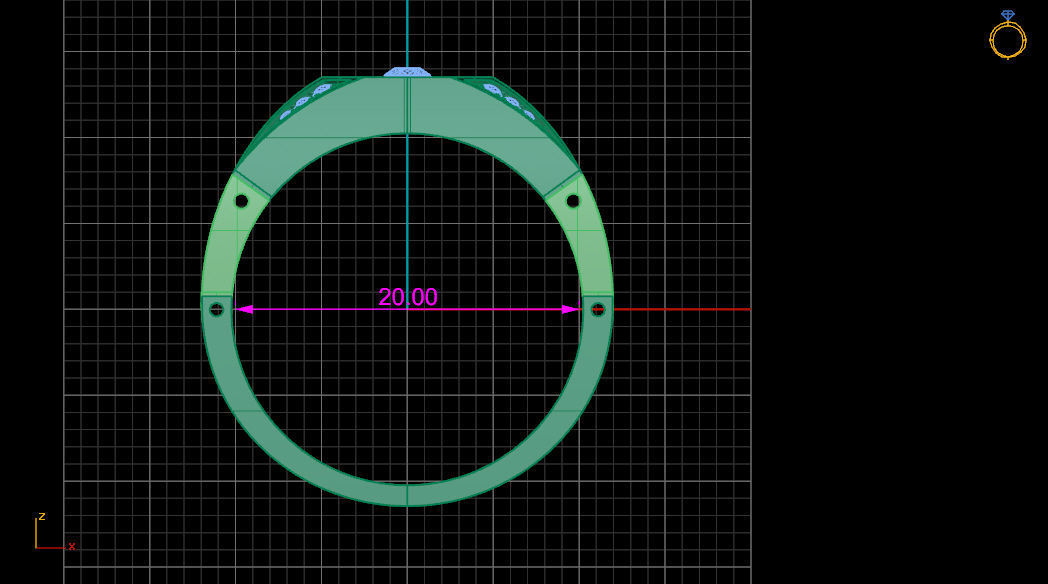Select the magenta 20.00 dimension text
The image size is (1048, 584).
pos(408,297)
